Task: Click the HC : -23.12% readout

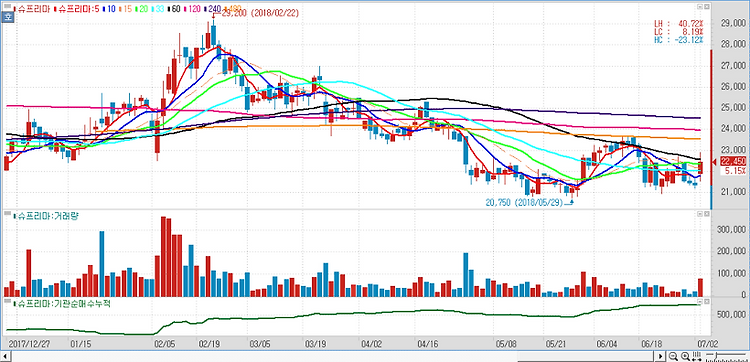Action: click(x=678, y=40)
